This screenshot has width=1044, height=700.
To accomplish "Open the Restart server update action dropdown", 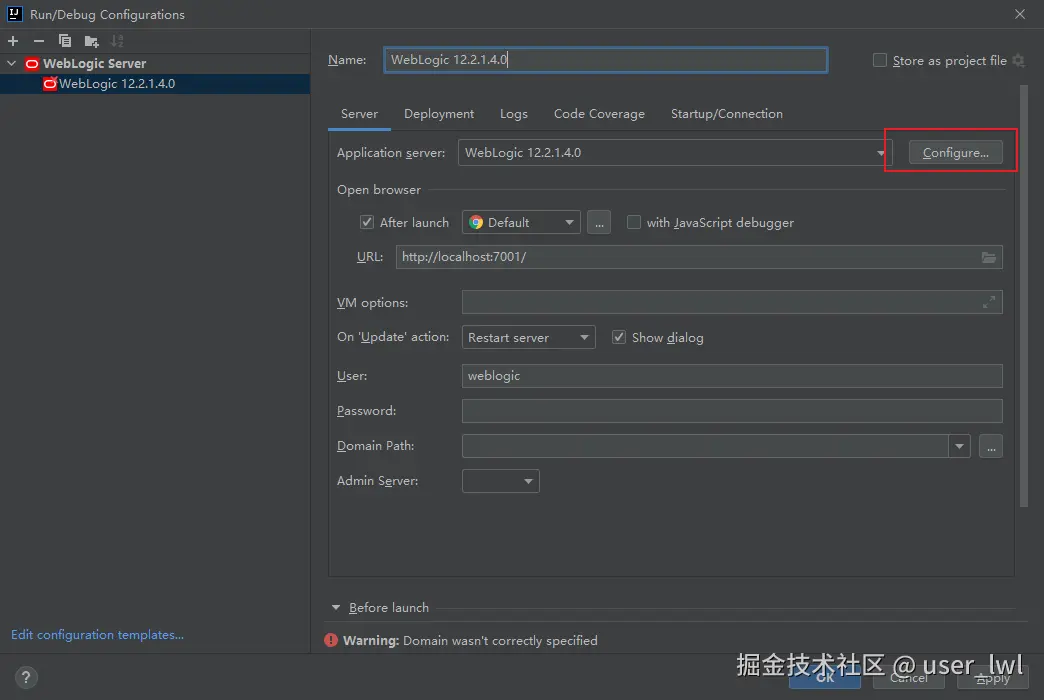I will coord(528,338).
